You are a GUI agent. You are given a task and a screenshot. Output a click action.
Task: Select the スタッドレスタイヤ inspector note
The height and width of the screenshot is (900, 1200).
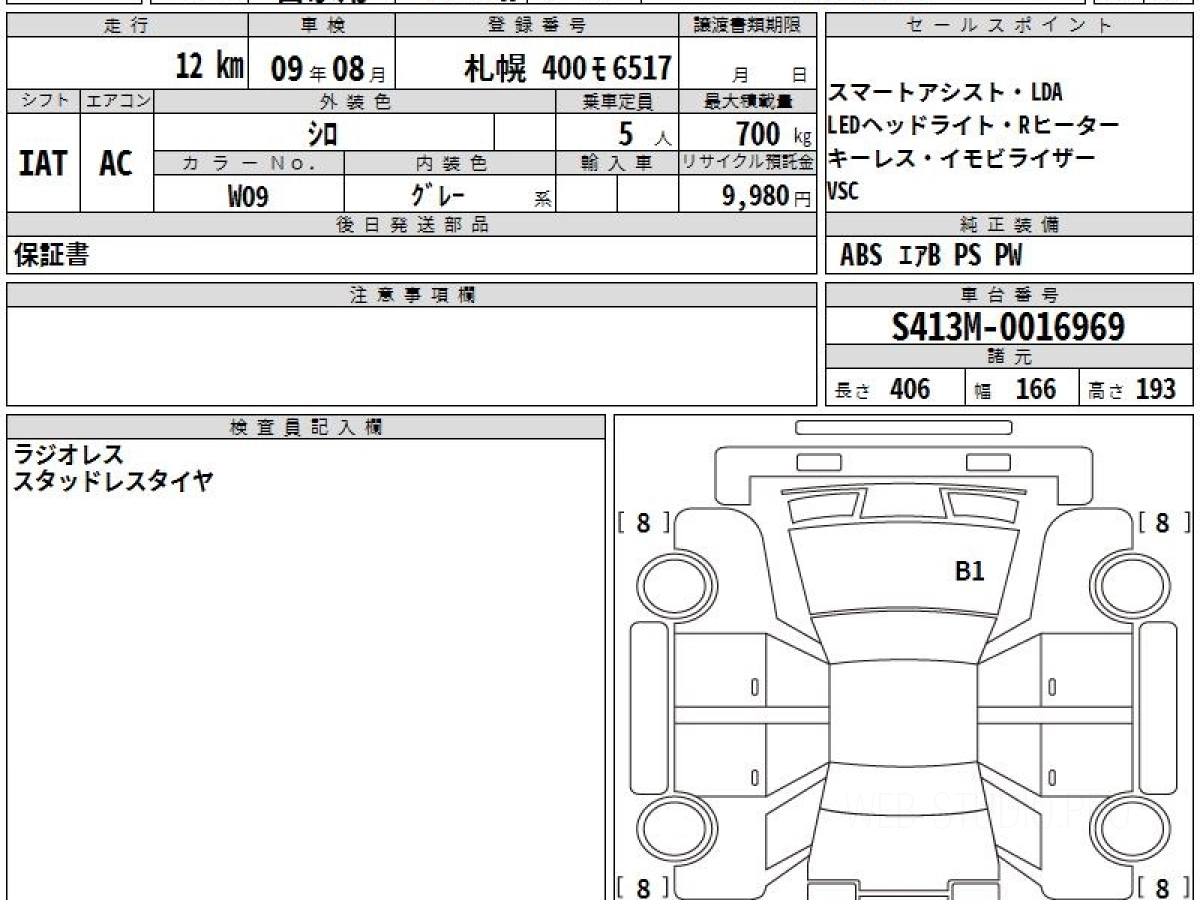(x=112, y=481)
